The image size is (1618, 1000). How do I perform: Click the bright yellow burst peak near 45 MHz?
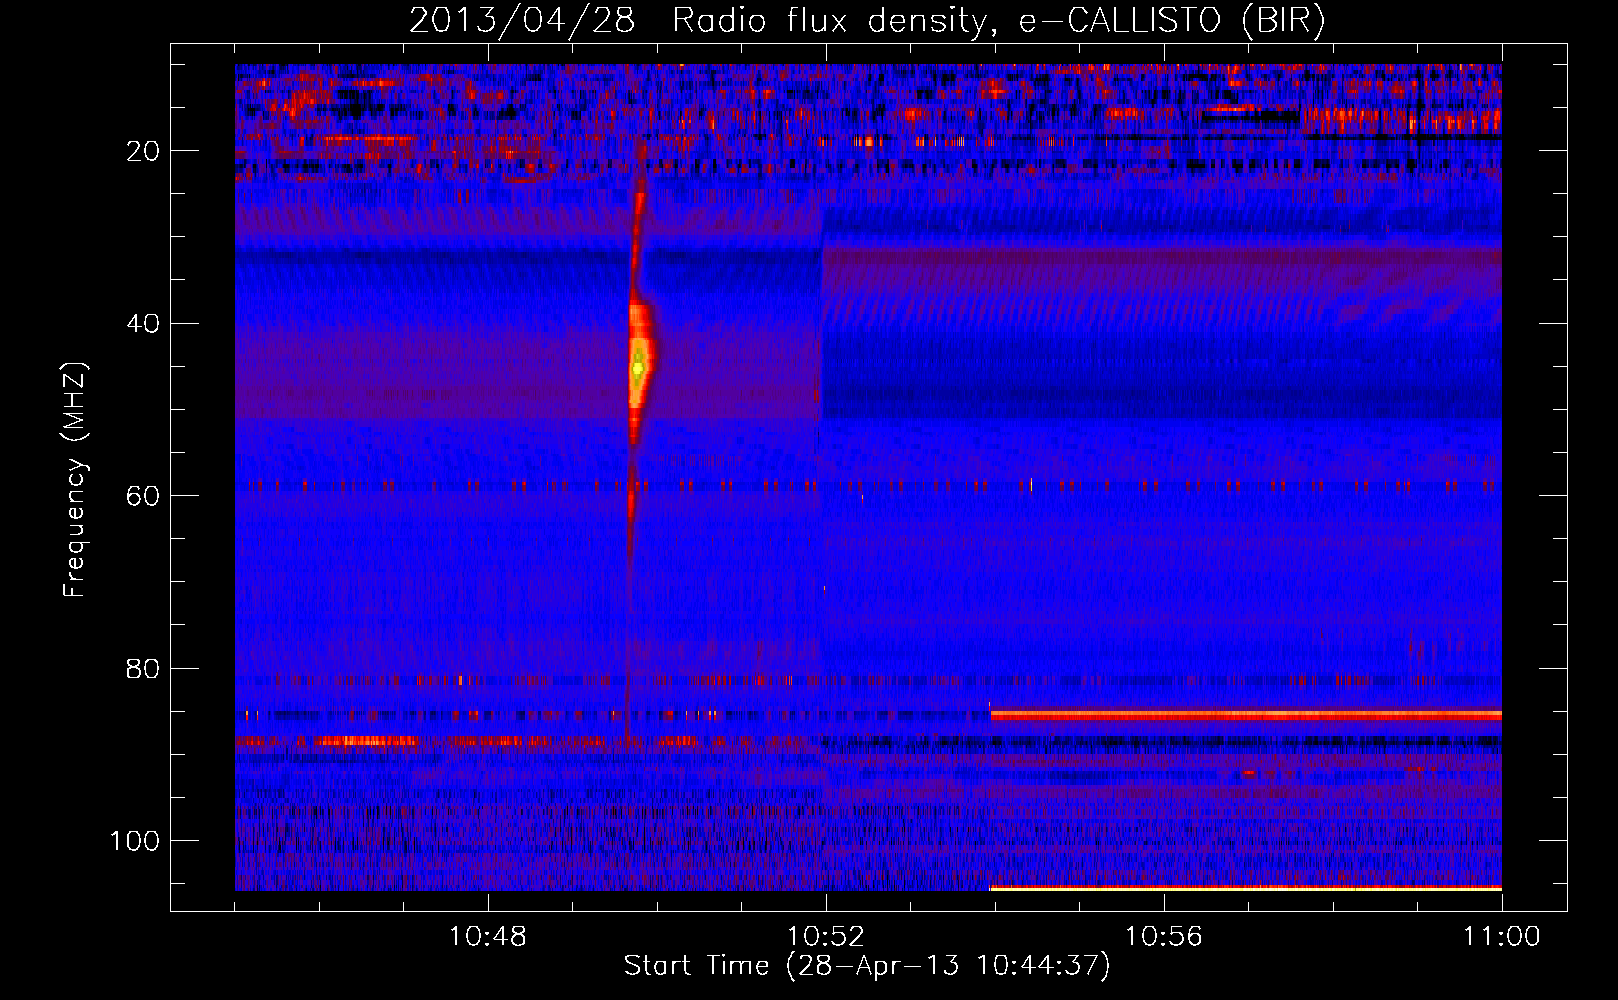pyautogui.click(x=638, y=369)
